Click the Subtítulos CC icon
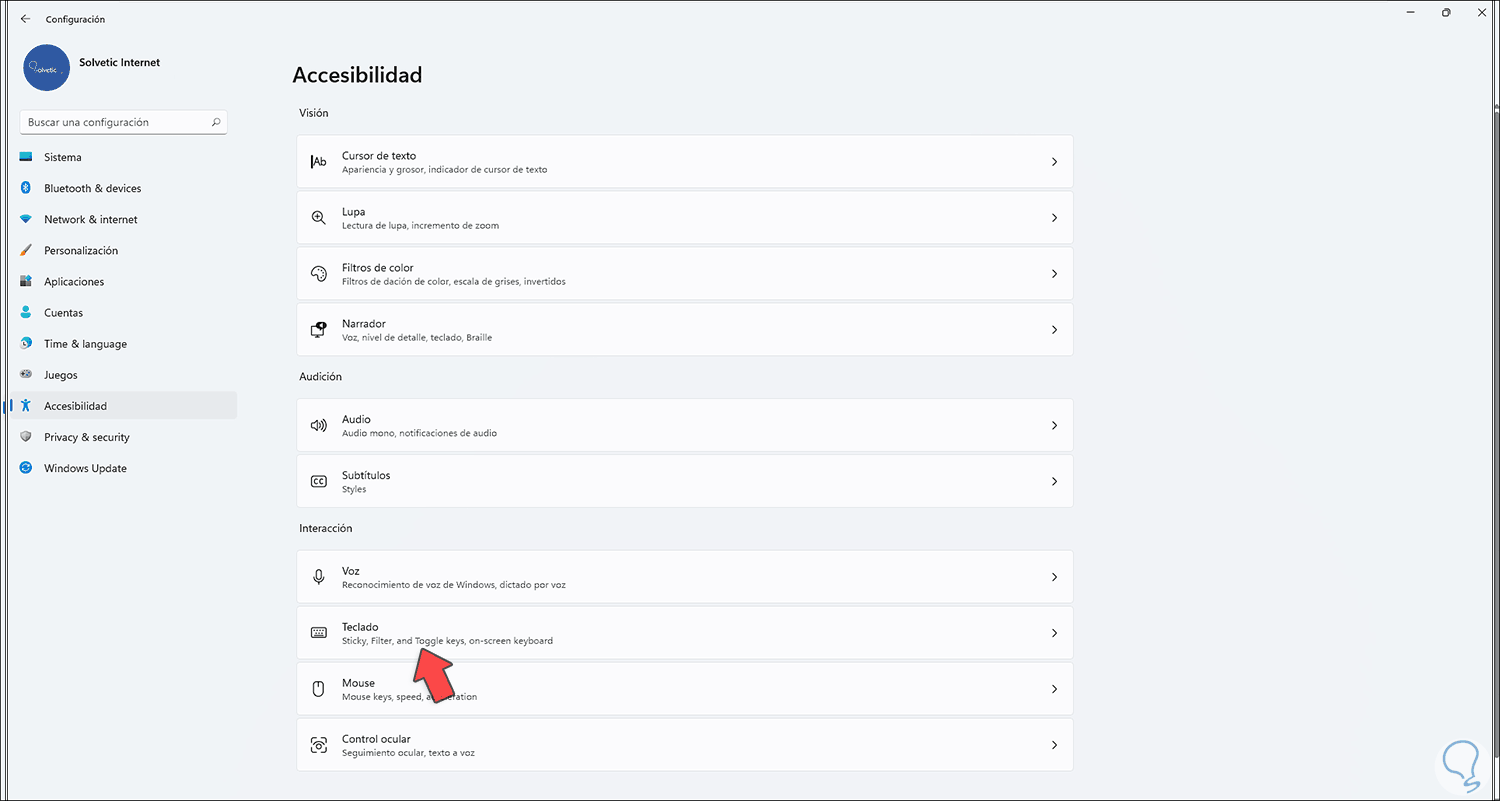Image resolution: width=1500 pixels, height=801 pixels. coord(319,481)
